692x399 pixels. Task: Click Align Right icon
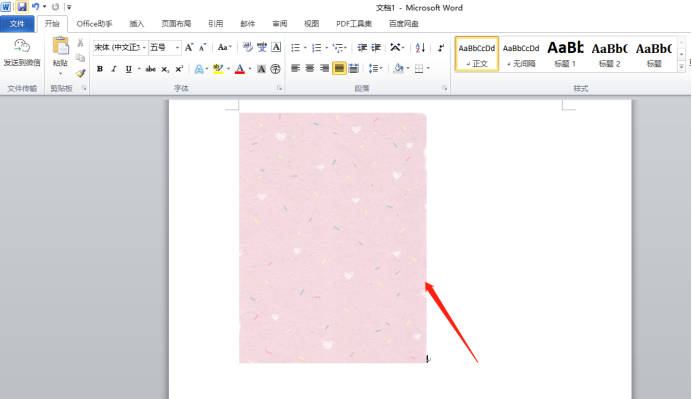click(x=324, y=68)
